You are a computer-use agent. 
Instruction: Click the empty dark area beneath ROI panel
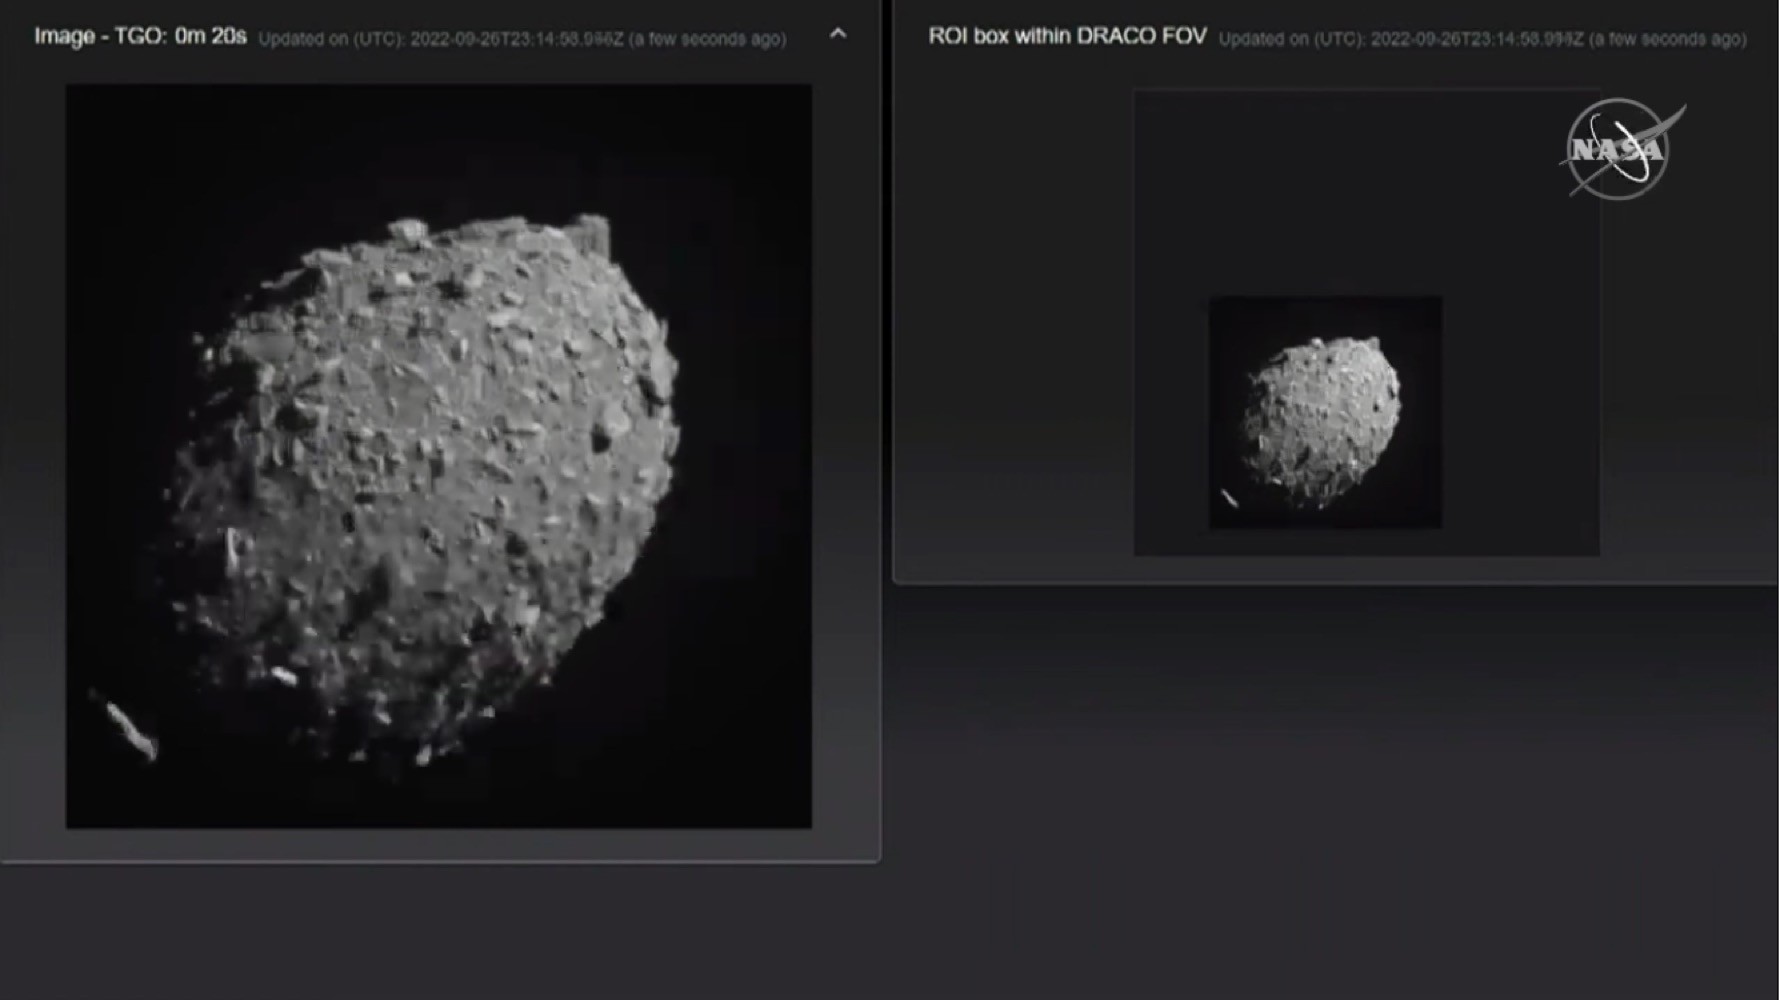tap(1335, 790)
